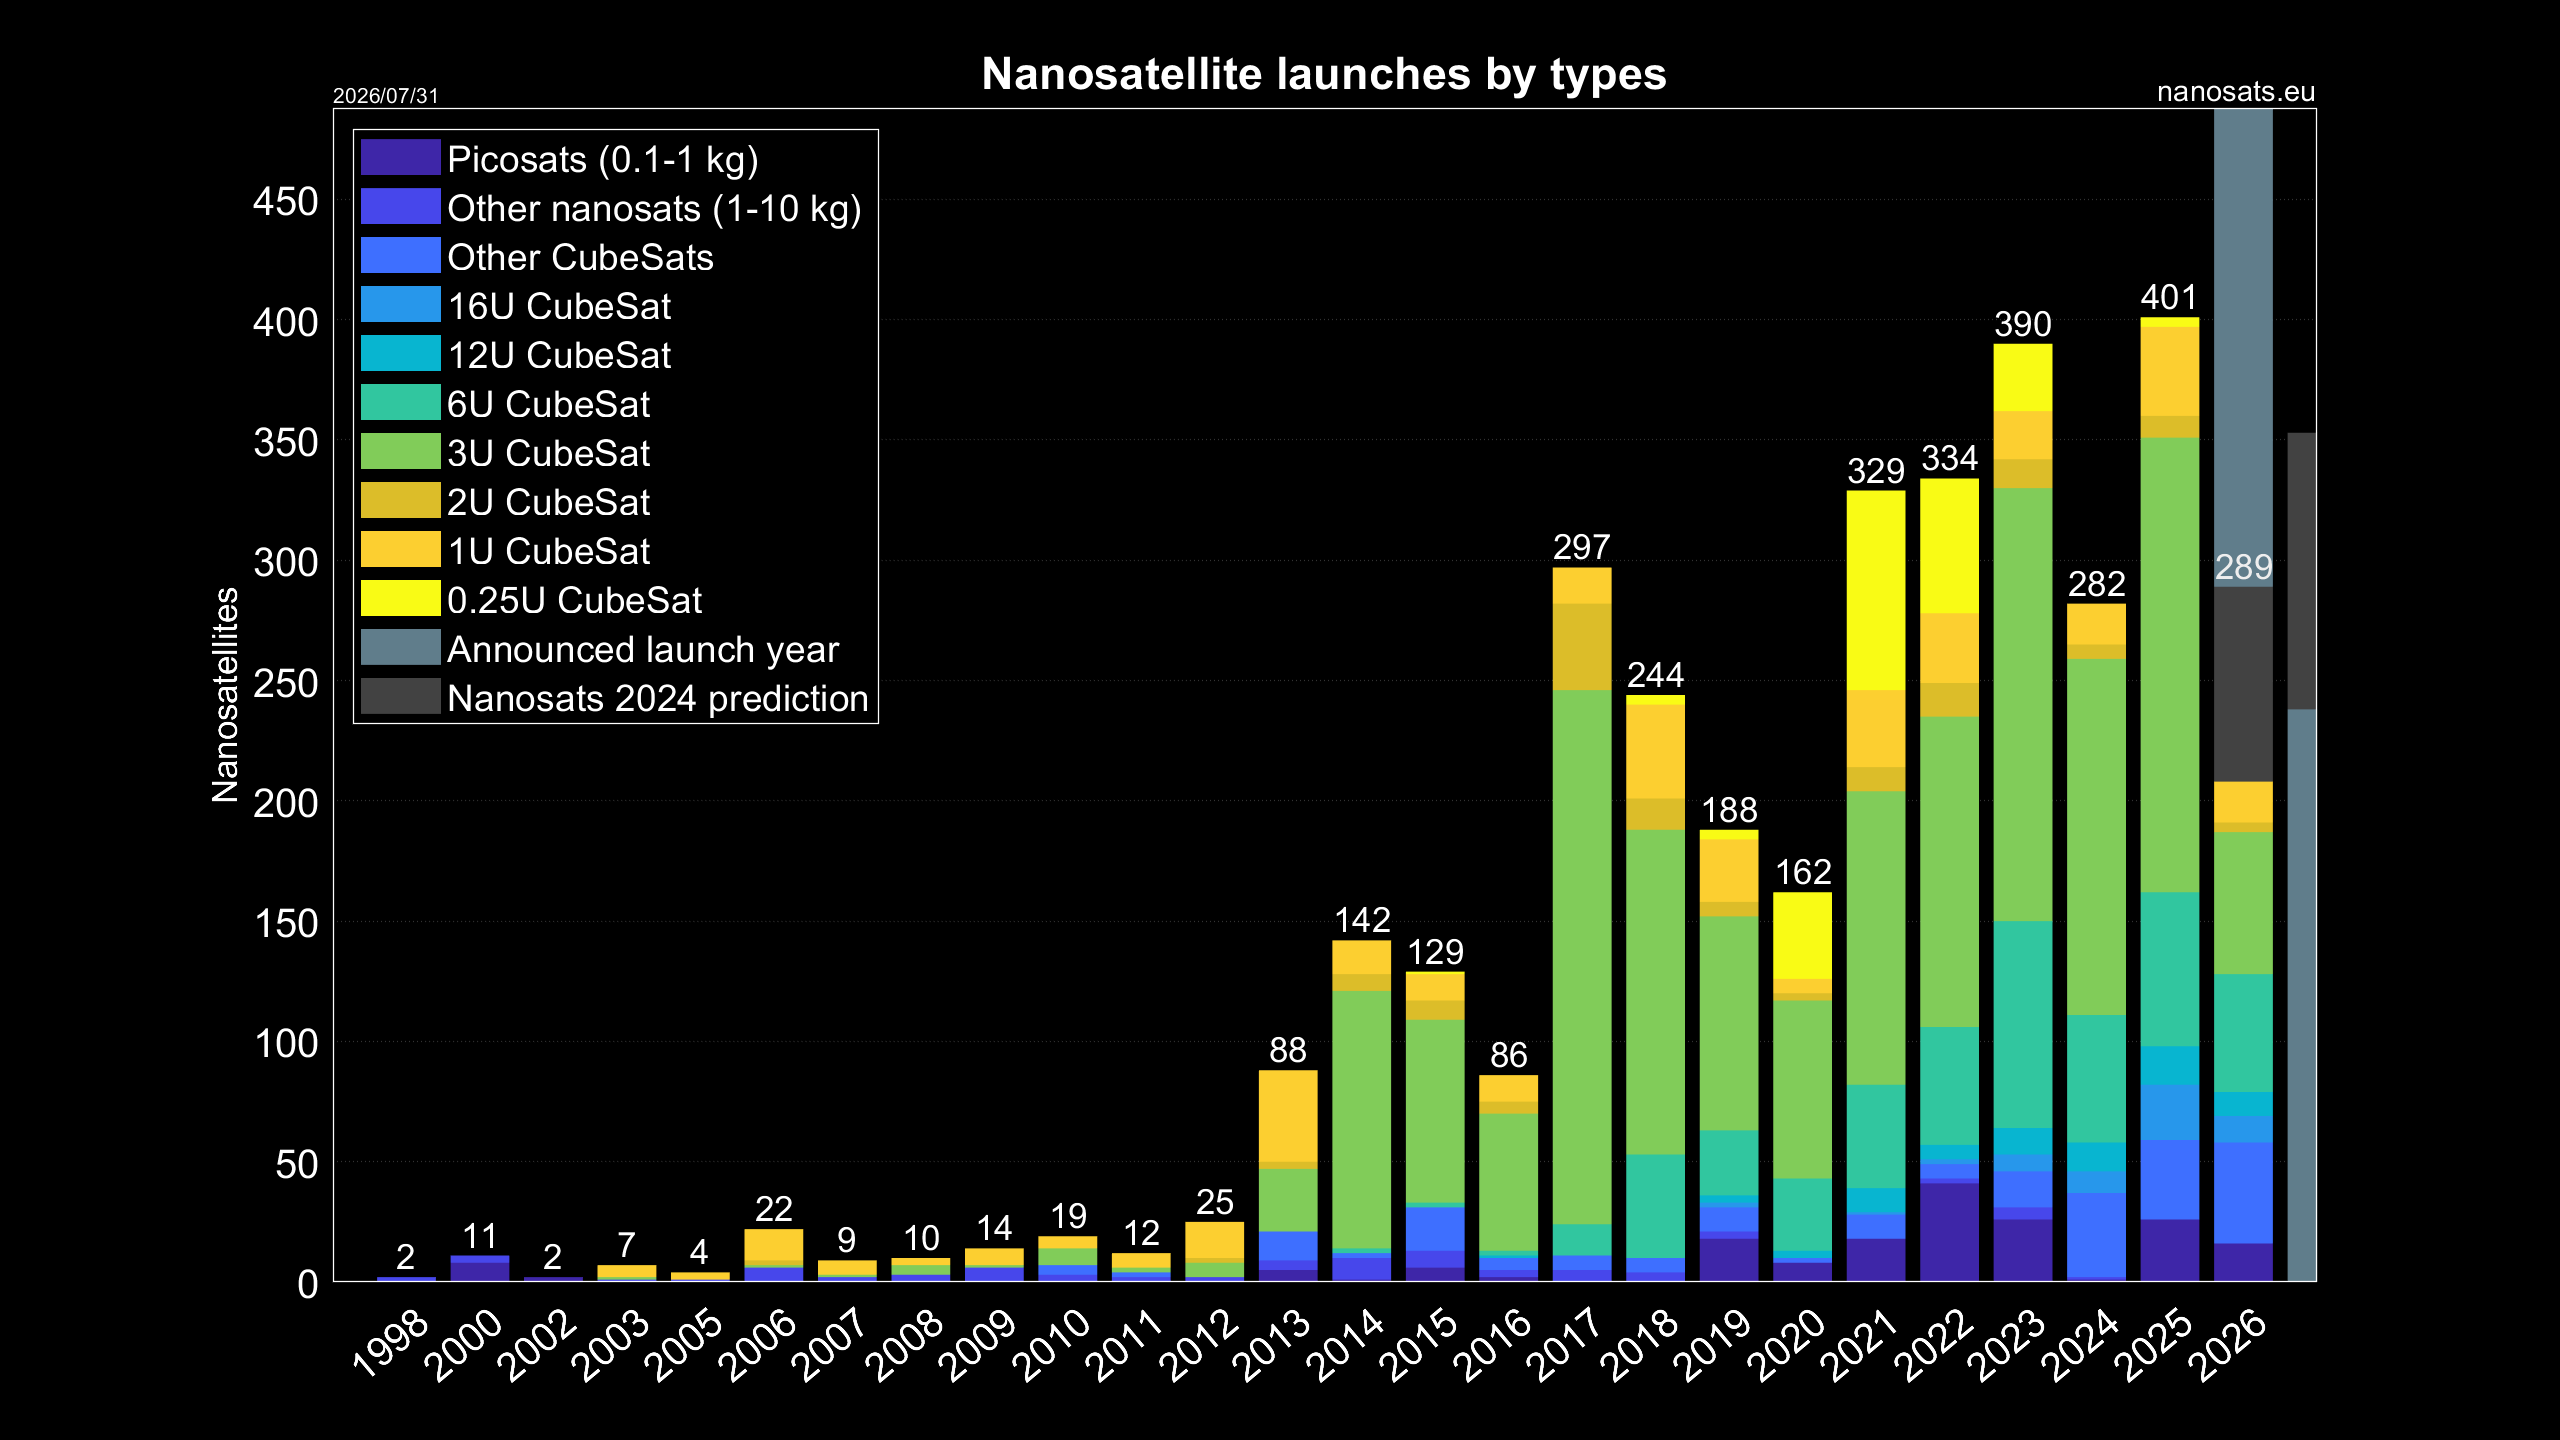The width and height of the screenshot is (2560, 1440).
Task: Click the '350' y-axis tick label
Action: click(x=285, y=443)
